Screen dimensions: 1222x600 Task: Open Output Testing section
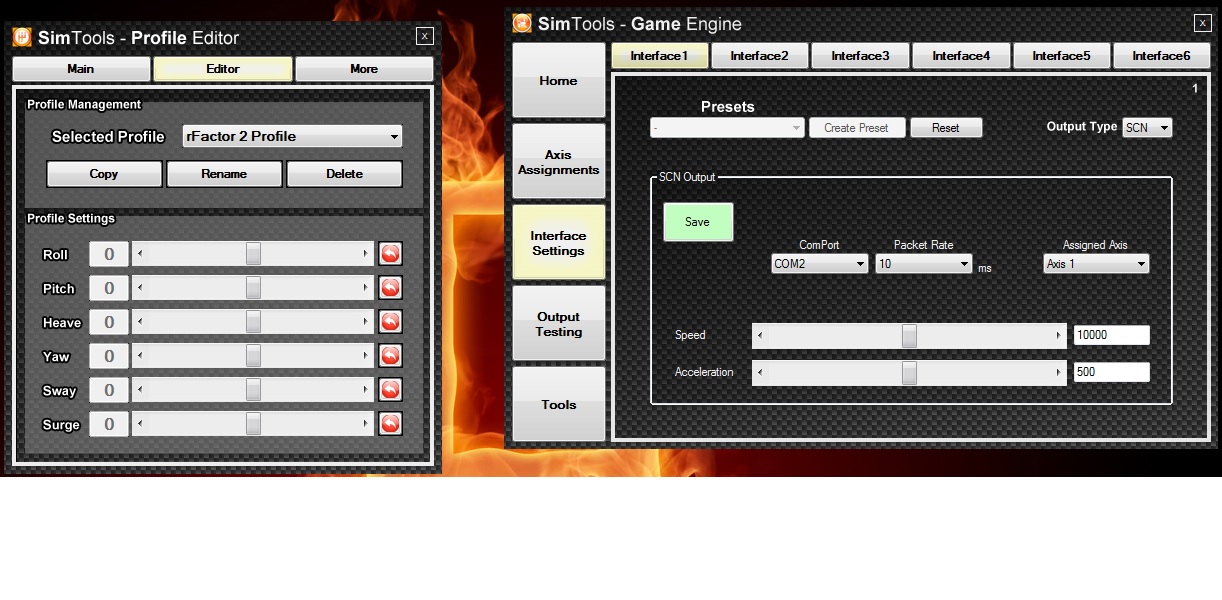559,323
